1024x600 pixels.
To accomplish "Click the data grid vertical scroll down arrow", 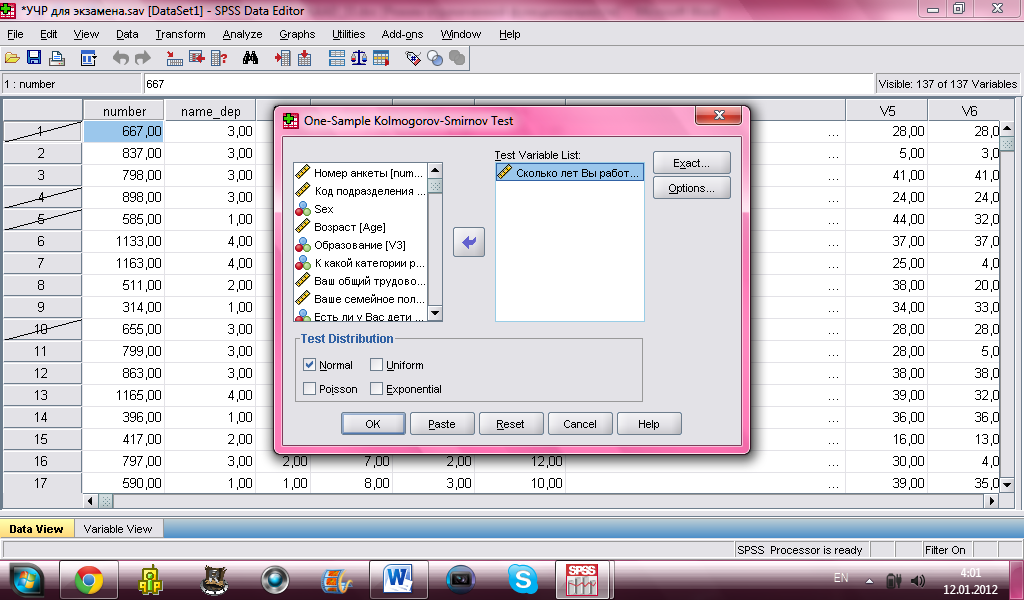I will 1007,484.
